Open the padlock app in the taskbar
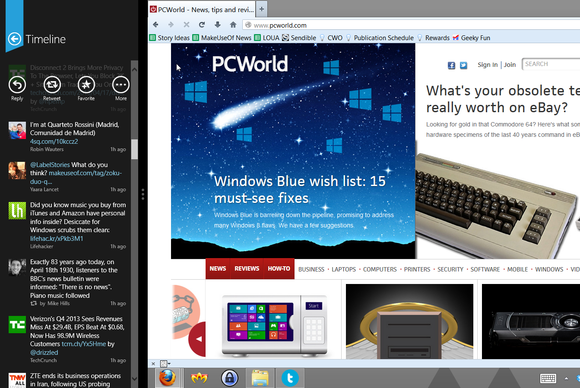580x388 pixels. coord(230,378)
